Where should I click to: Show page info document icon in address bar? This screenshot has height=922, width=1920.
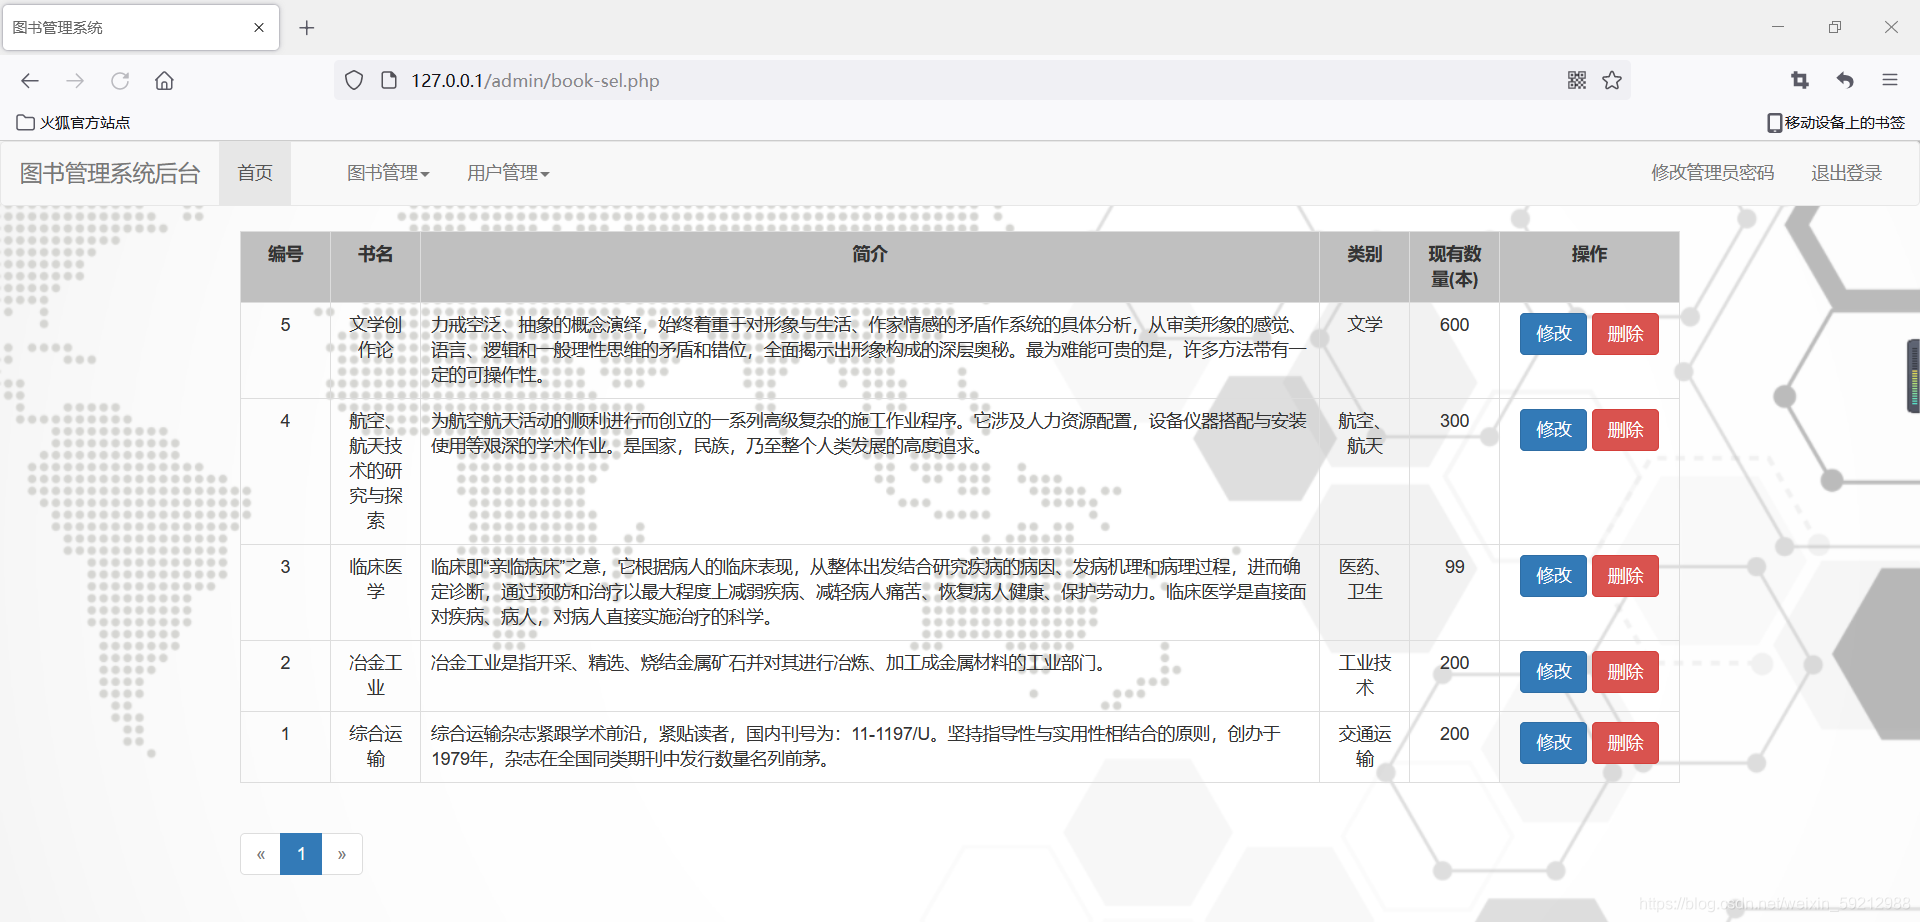389,80
